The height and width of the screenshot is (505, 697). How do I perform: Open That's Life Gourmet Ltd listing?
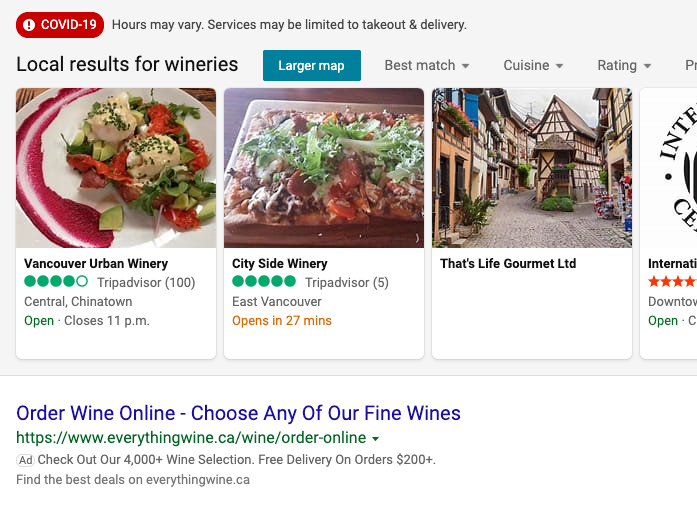pyautogui.click(x=508, y=264)
